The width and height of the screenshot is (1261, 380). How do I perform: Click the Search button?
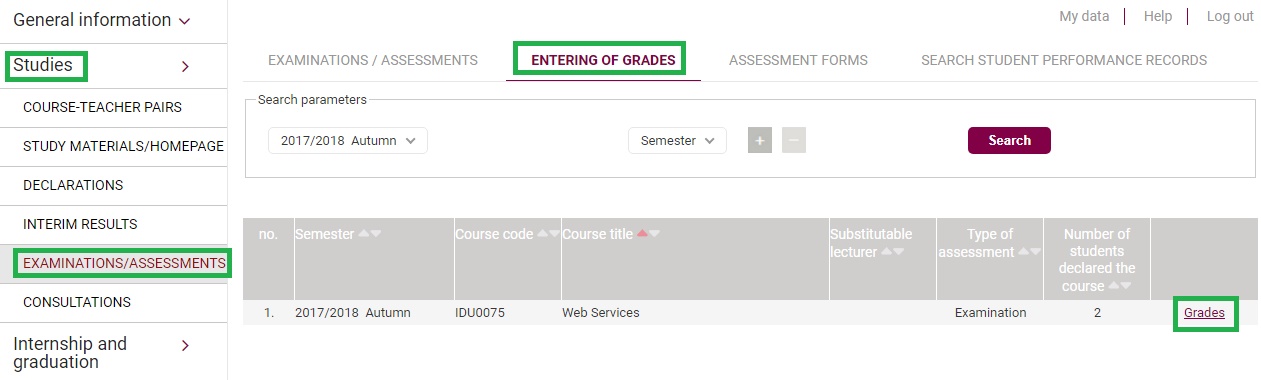(1009, 141)
